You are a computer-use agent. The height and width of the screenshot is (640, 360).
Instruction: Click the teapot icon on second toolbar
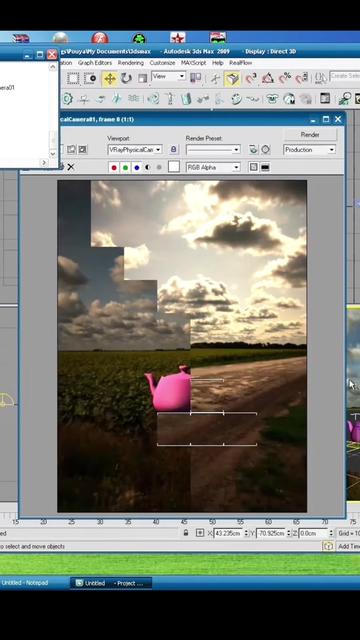coord(271,98)
